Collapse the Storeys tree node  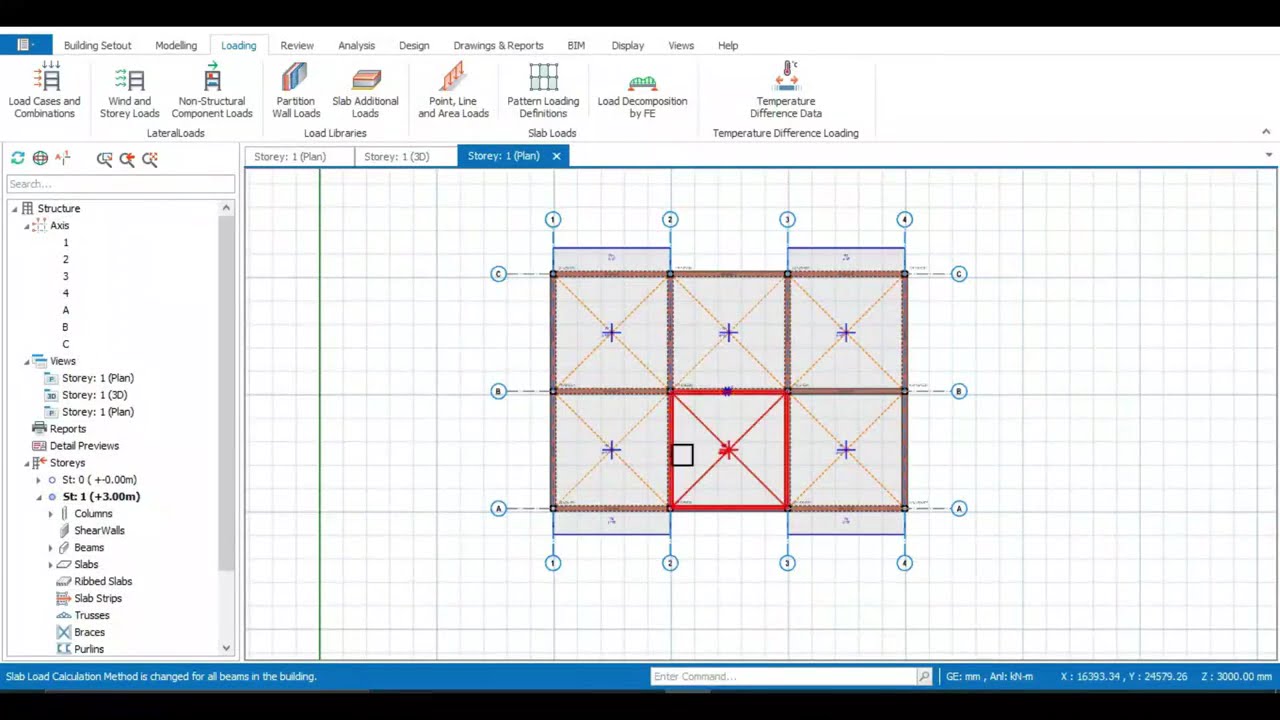27,463
